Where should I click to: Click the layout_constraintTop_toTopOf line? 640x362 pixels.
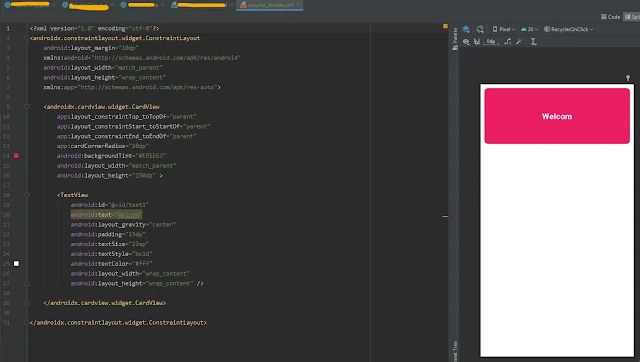[x=127, y=117]
